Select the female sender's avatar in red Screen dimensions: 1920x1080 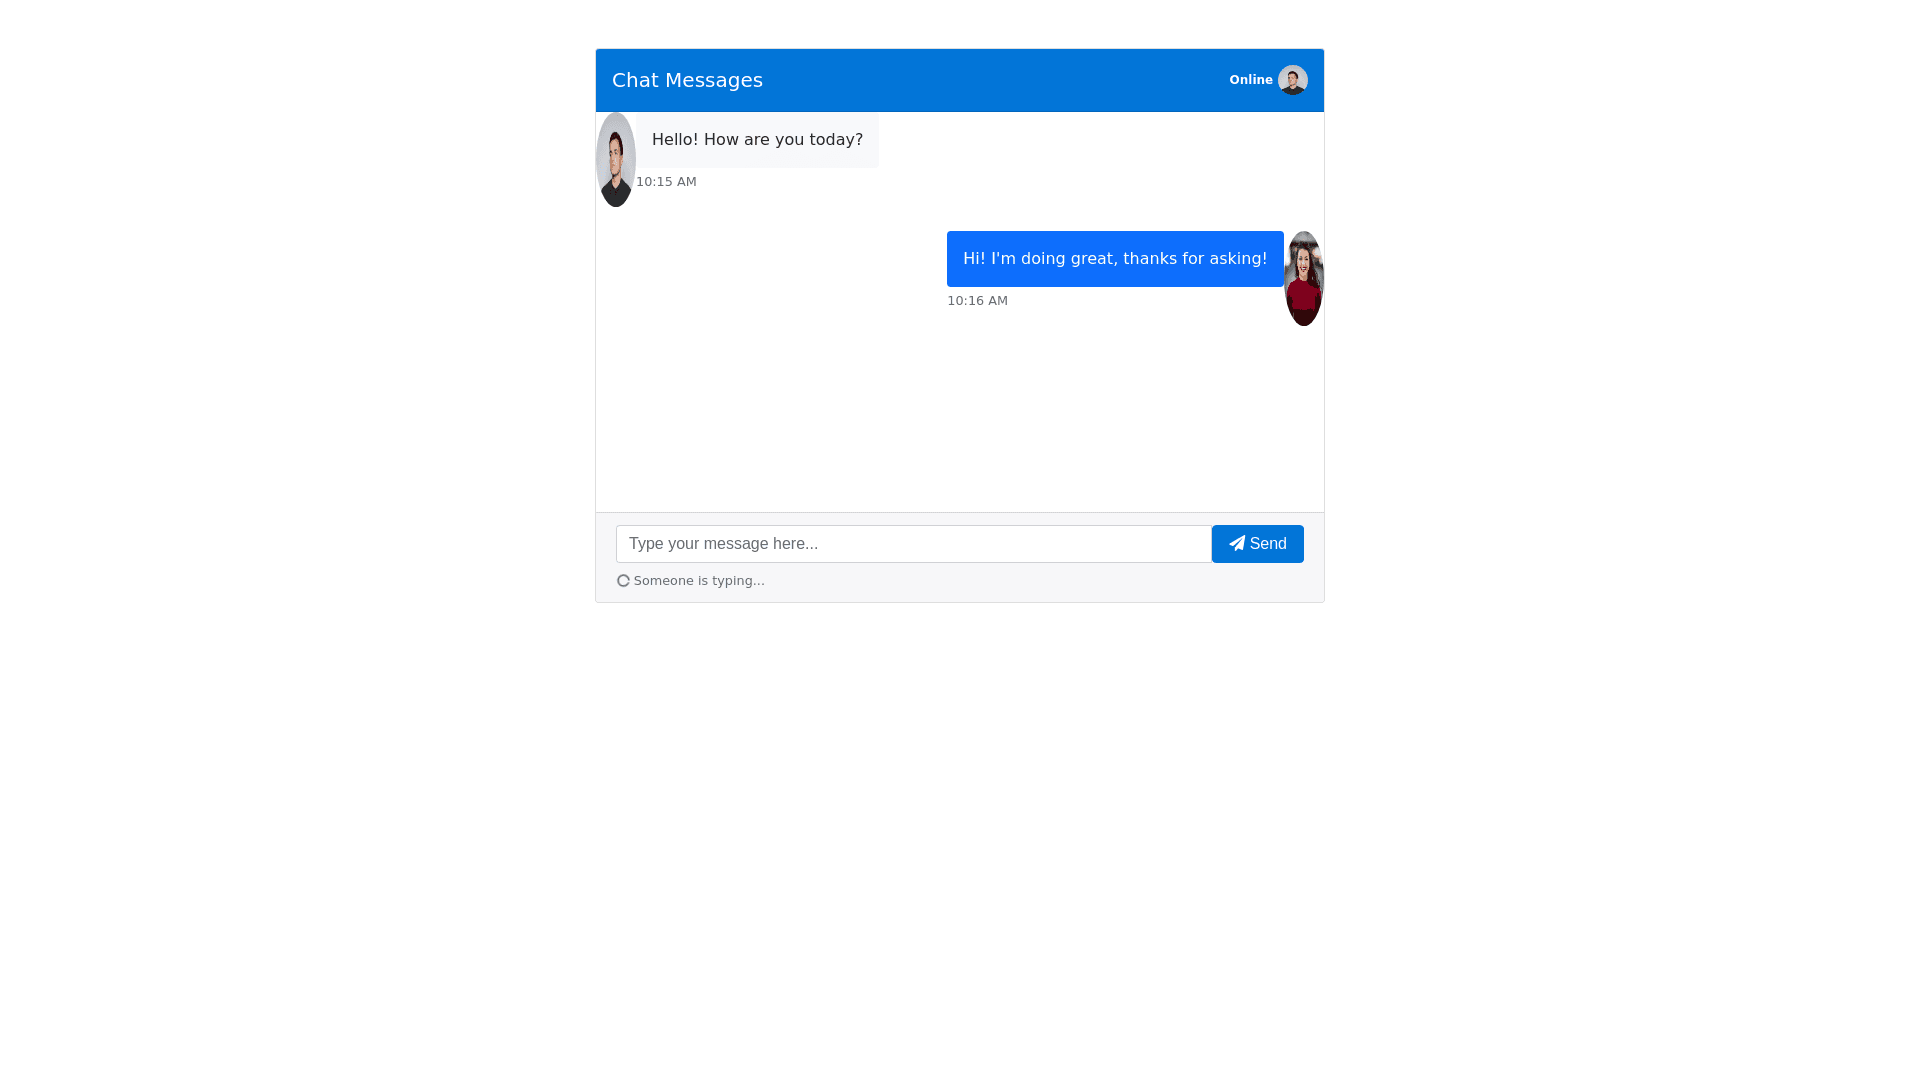1304,278
